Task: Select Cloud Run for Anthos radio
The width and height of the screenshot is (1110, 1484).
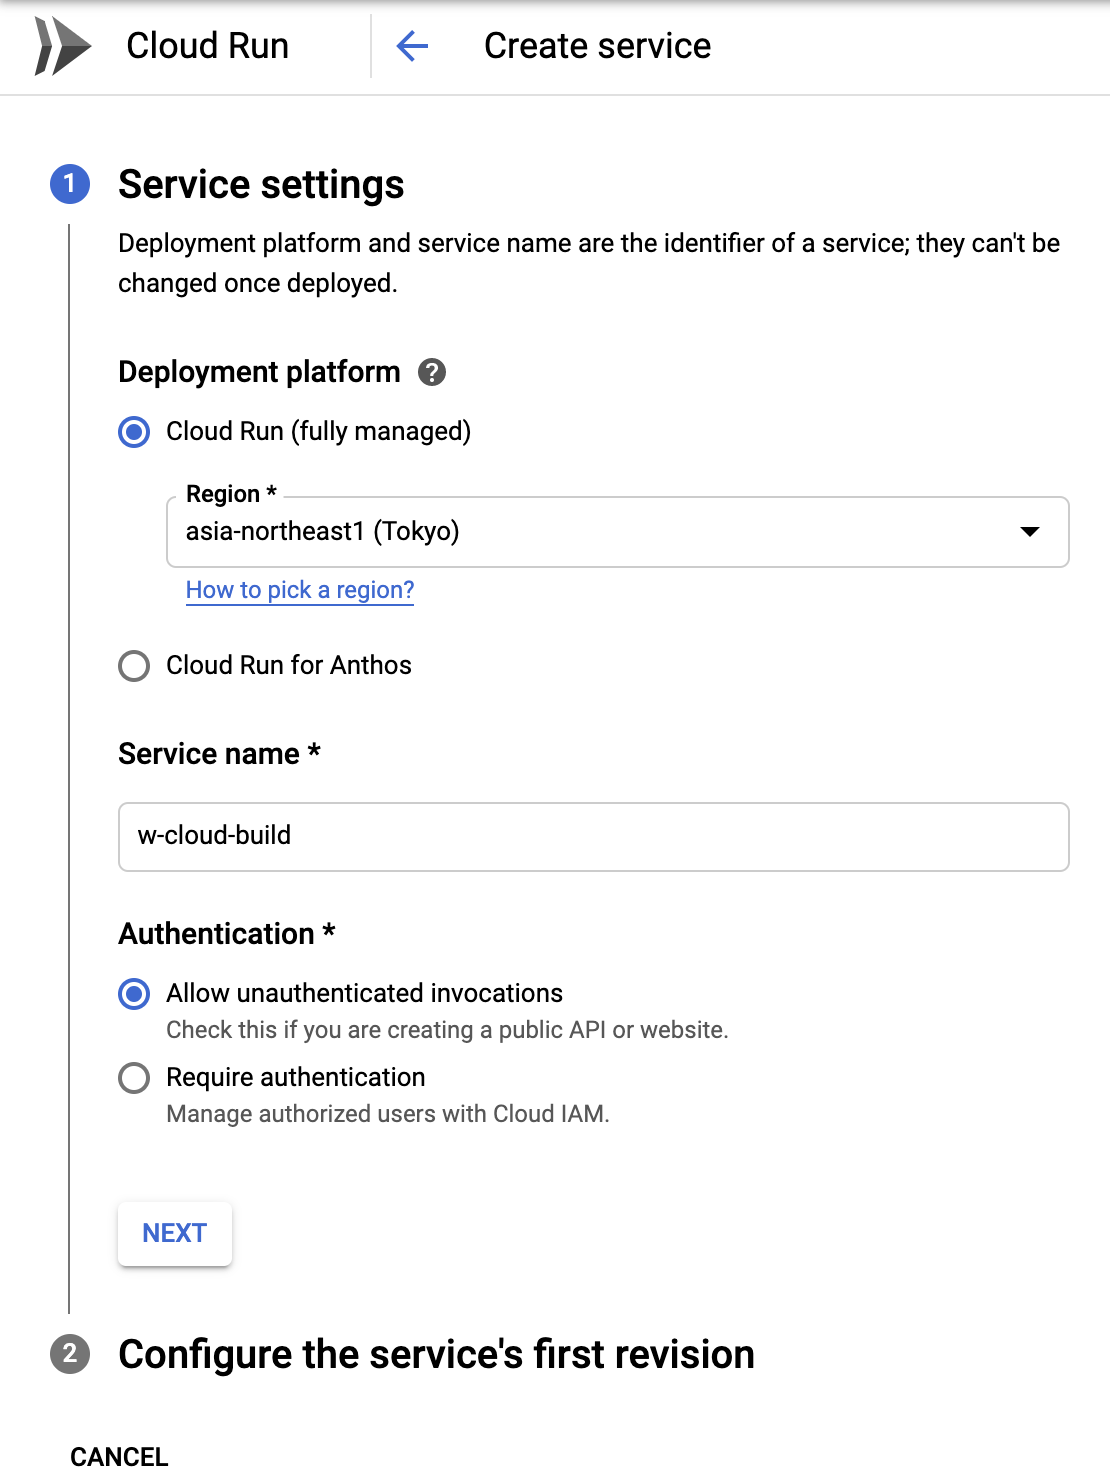Action: 134,666
